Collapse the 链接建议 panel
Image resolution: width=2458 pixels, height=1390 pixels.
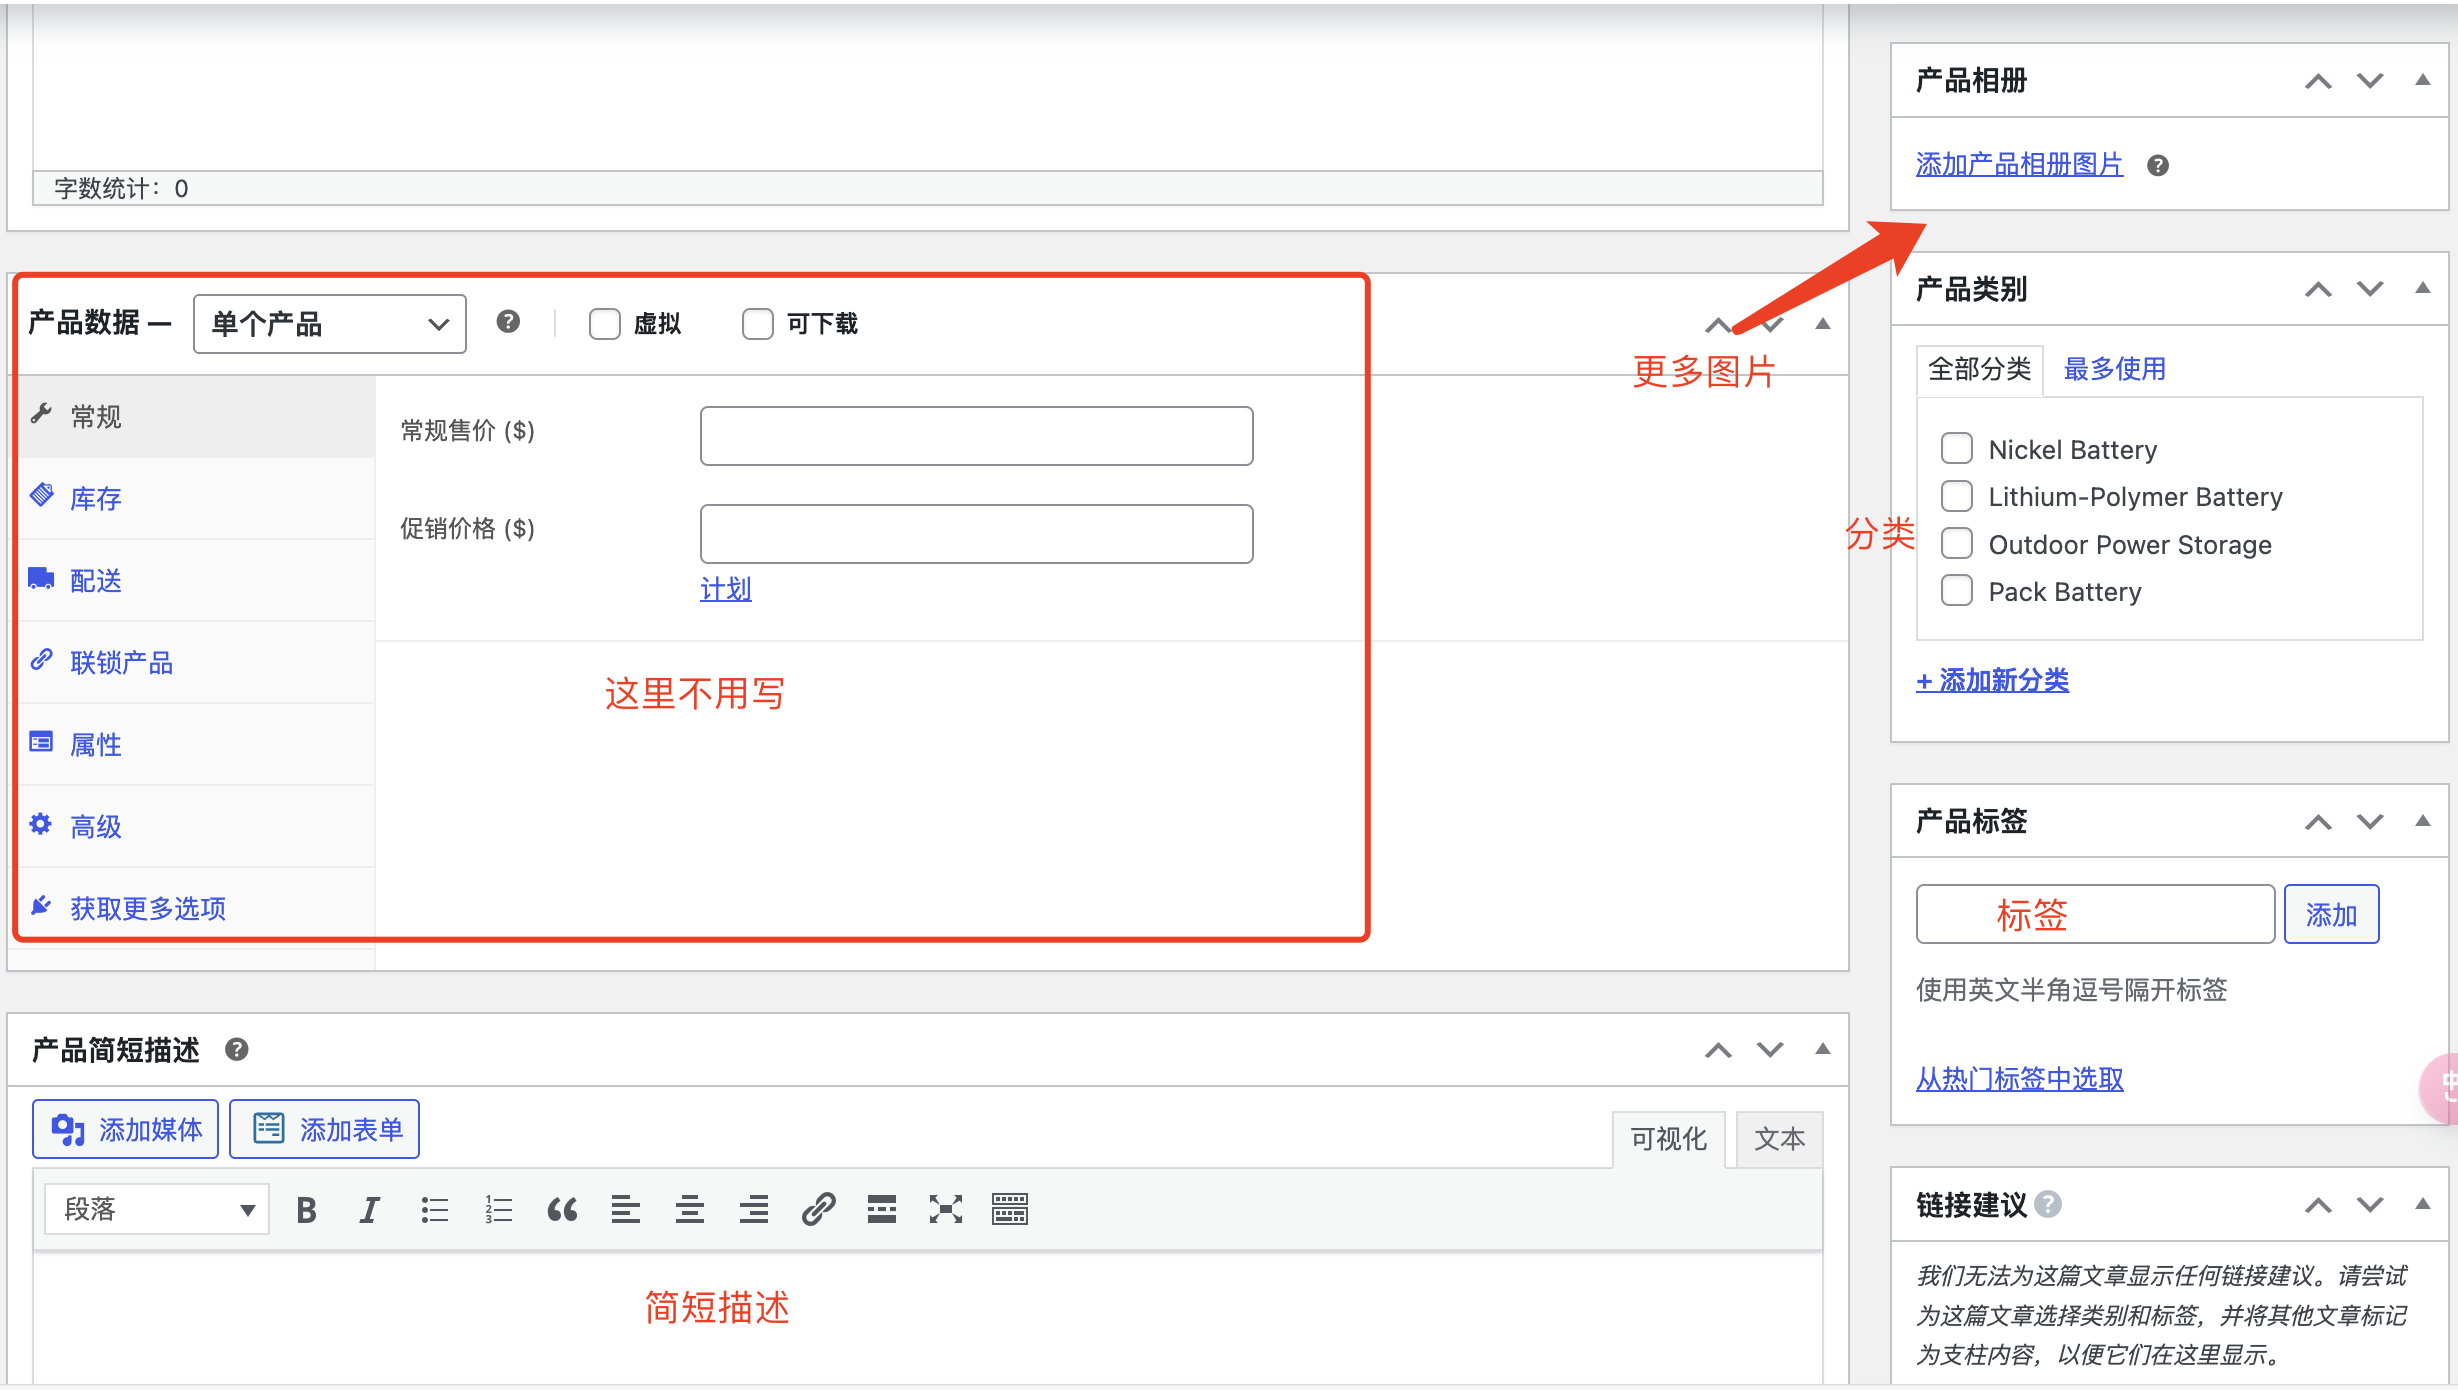click(x=2422, y=1204)
